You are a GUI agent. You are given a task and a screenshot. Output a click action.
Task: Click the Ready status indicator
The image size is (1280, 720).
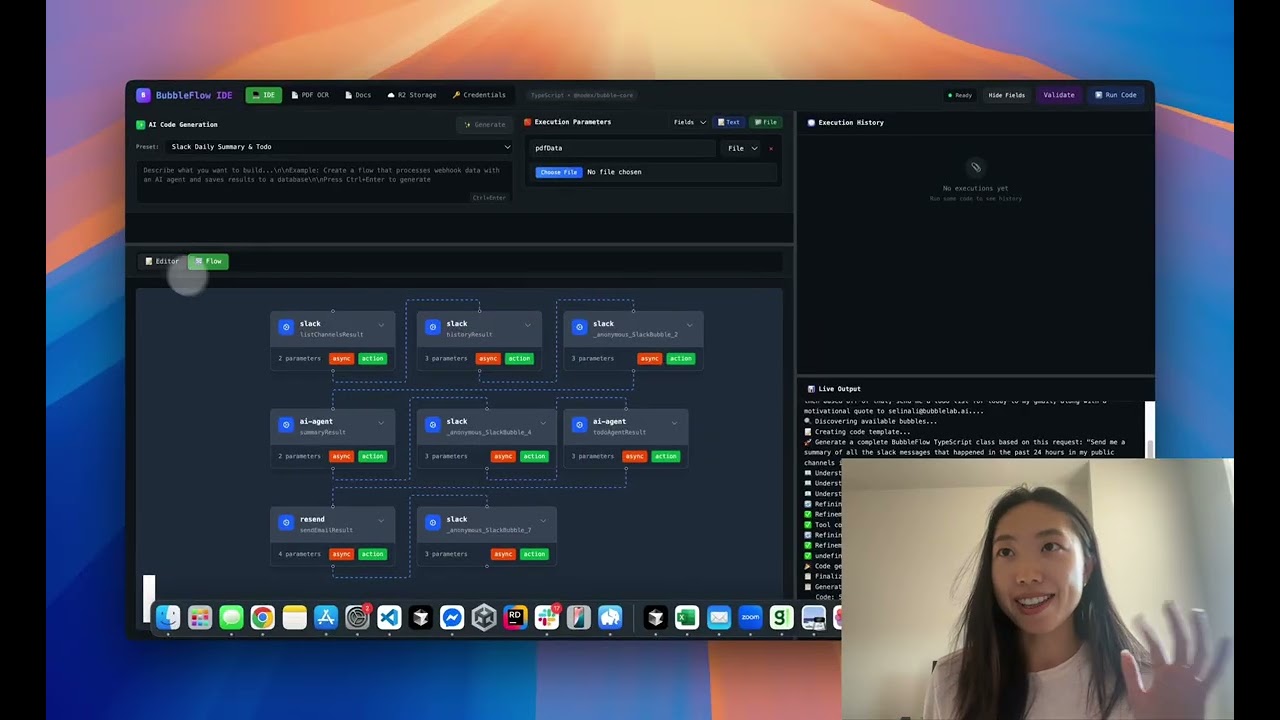(960, 95)
